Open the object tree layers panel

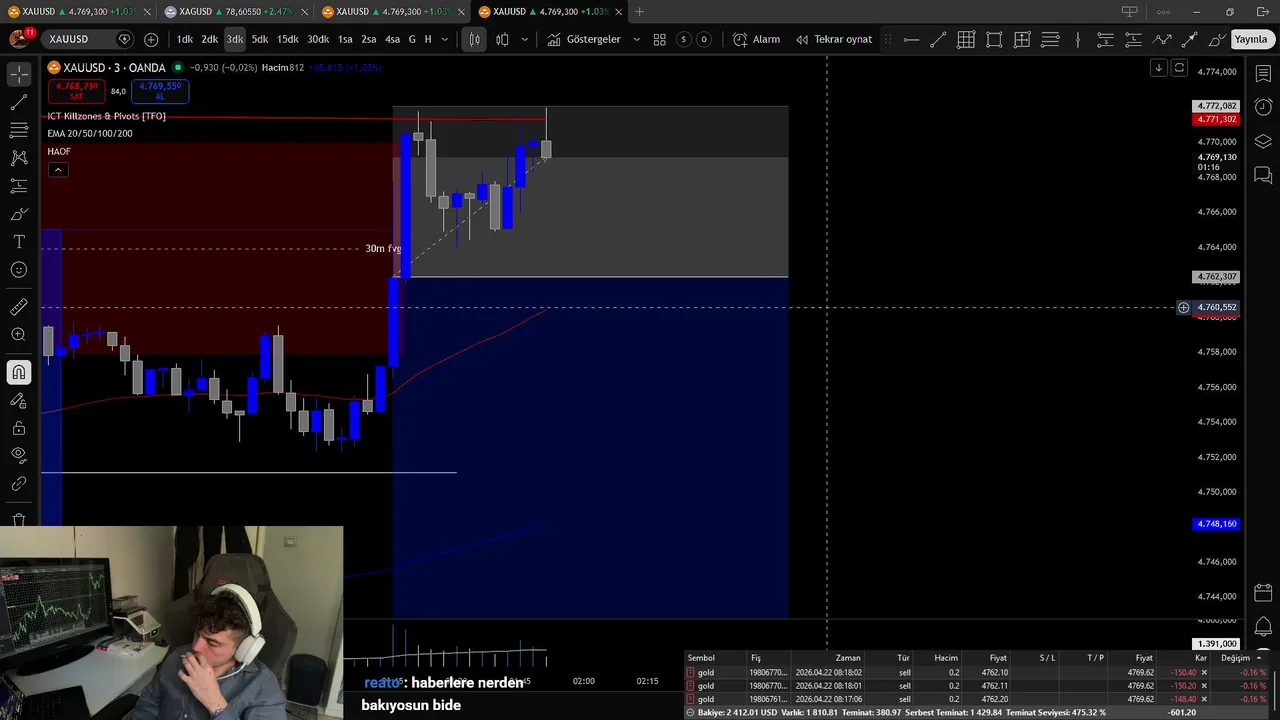(x=1263, y=141)
